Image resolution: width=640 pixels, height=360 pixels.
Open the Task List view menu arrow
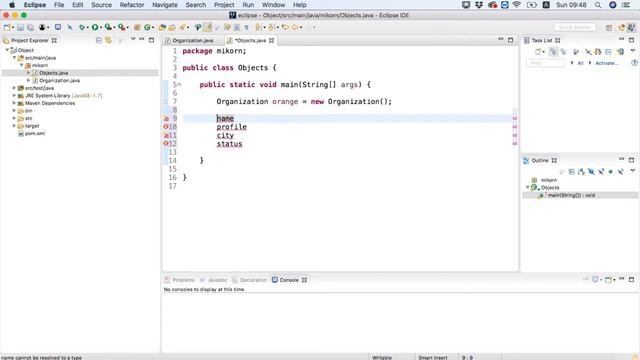(633, 51)
